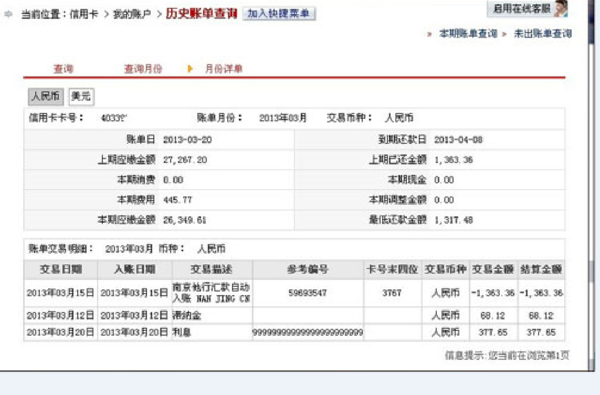This screenshot has width=600, height=395.
Task: Click the 最低还款金额 value 1,317.48
Action: (x=453, y=220)
